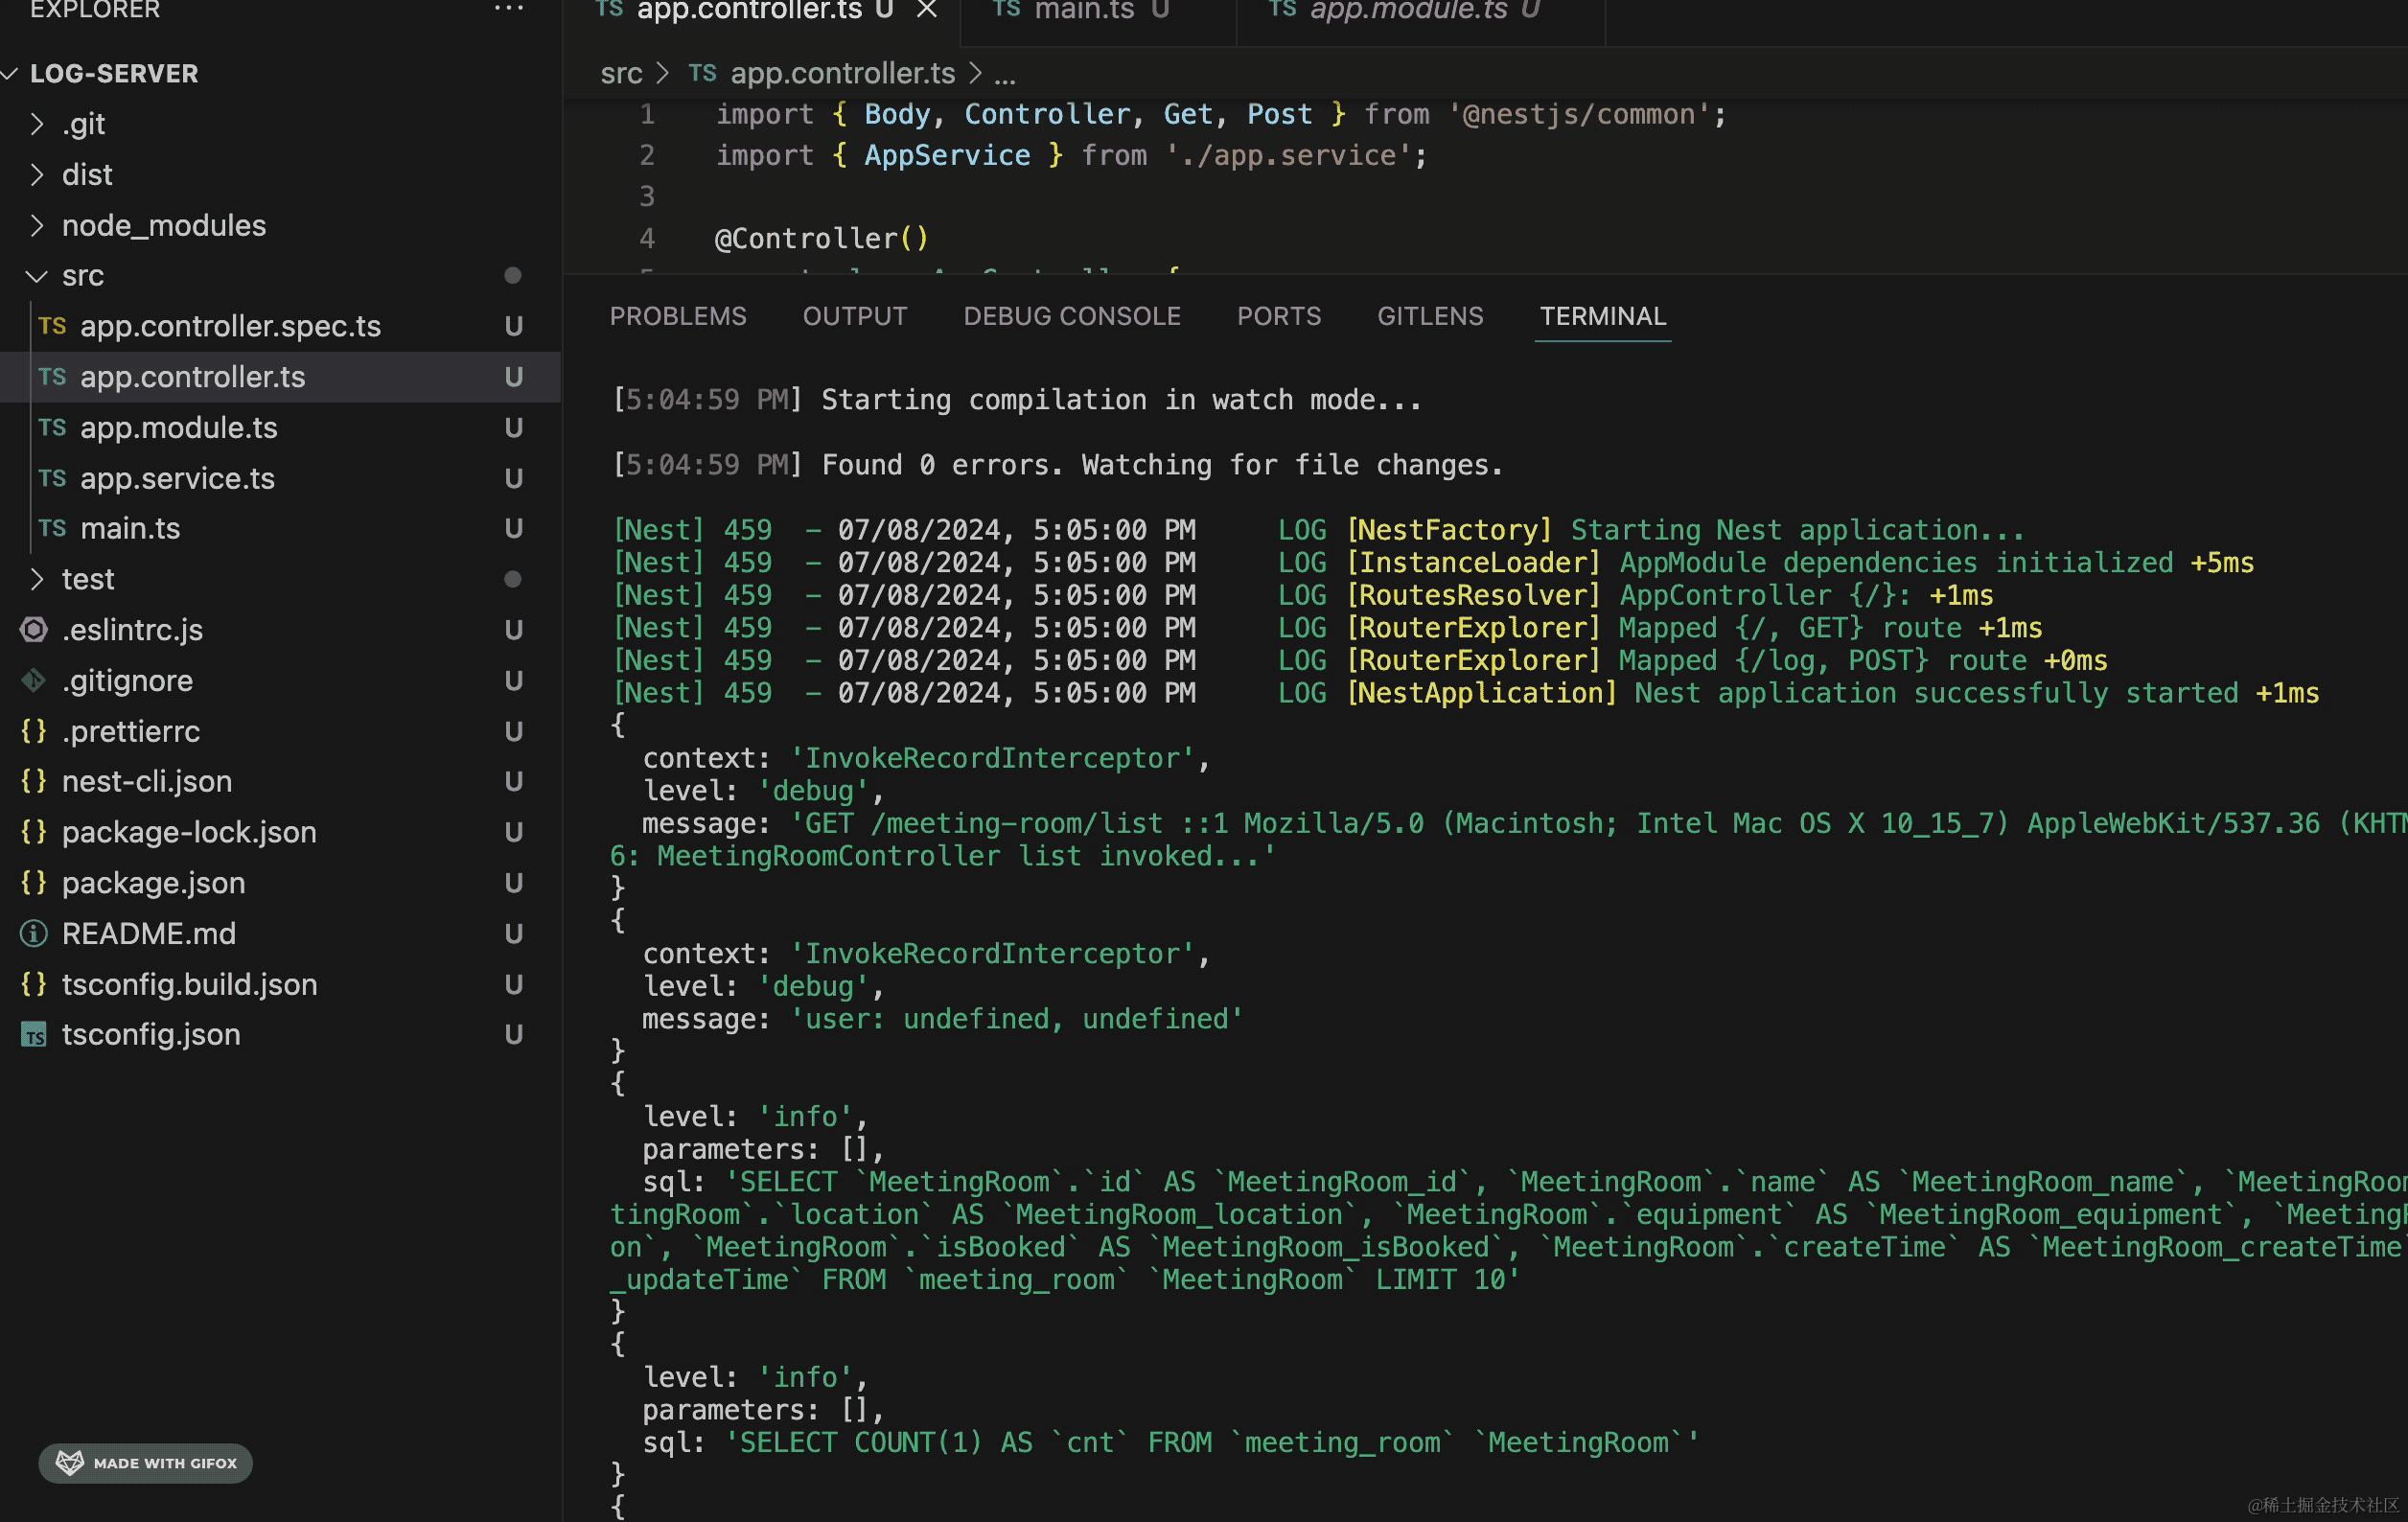The image size is (2408, 1522).
Task: Open the DEBUG CONSOLE panel tab
Action: tap(1072, 316)
